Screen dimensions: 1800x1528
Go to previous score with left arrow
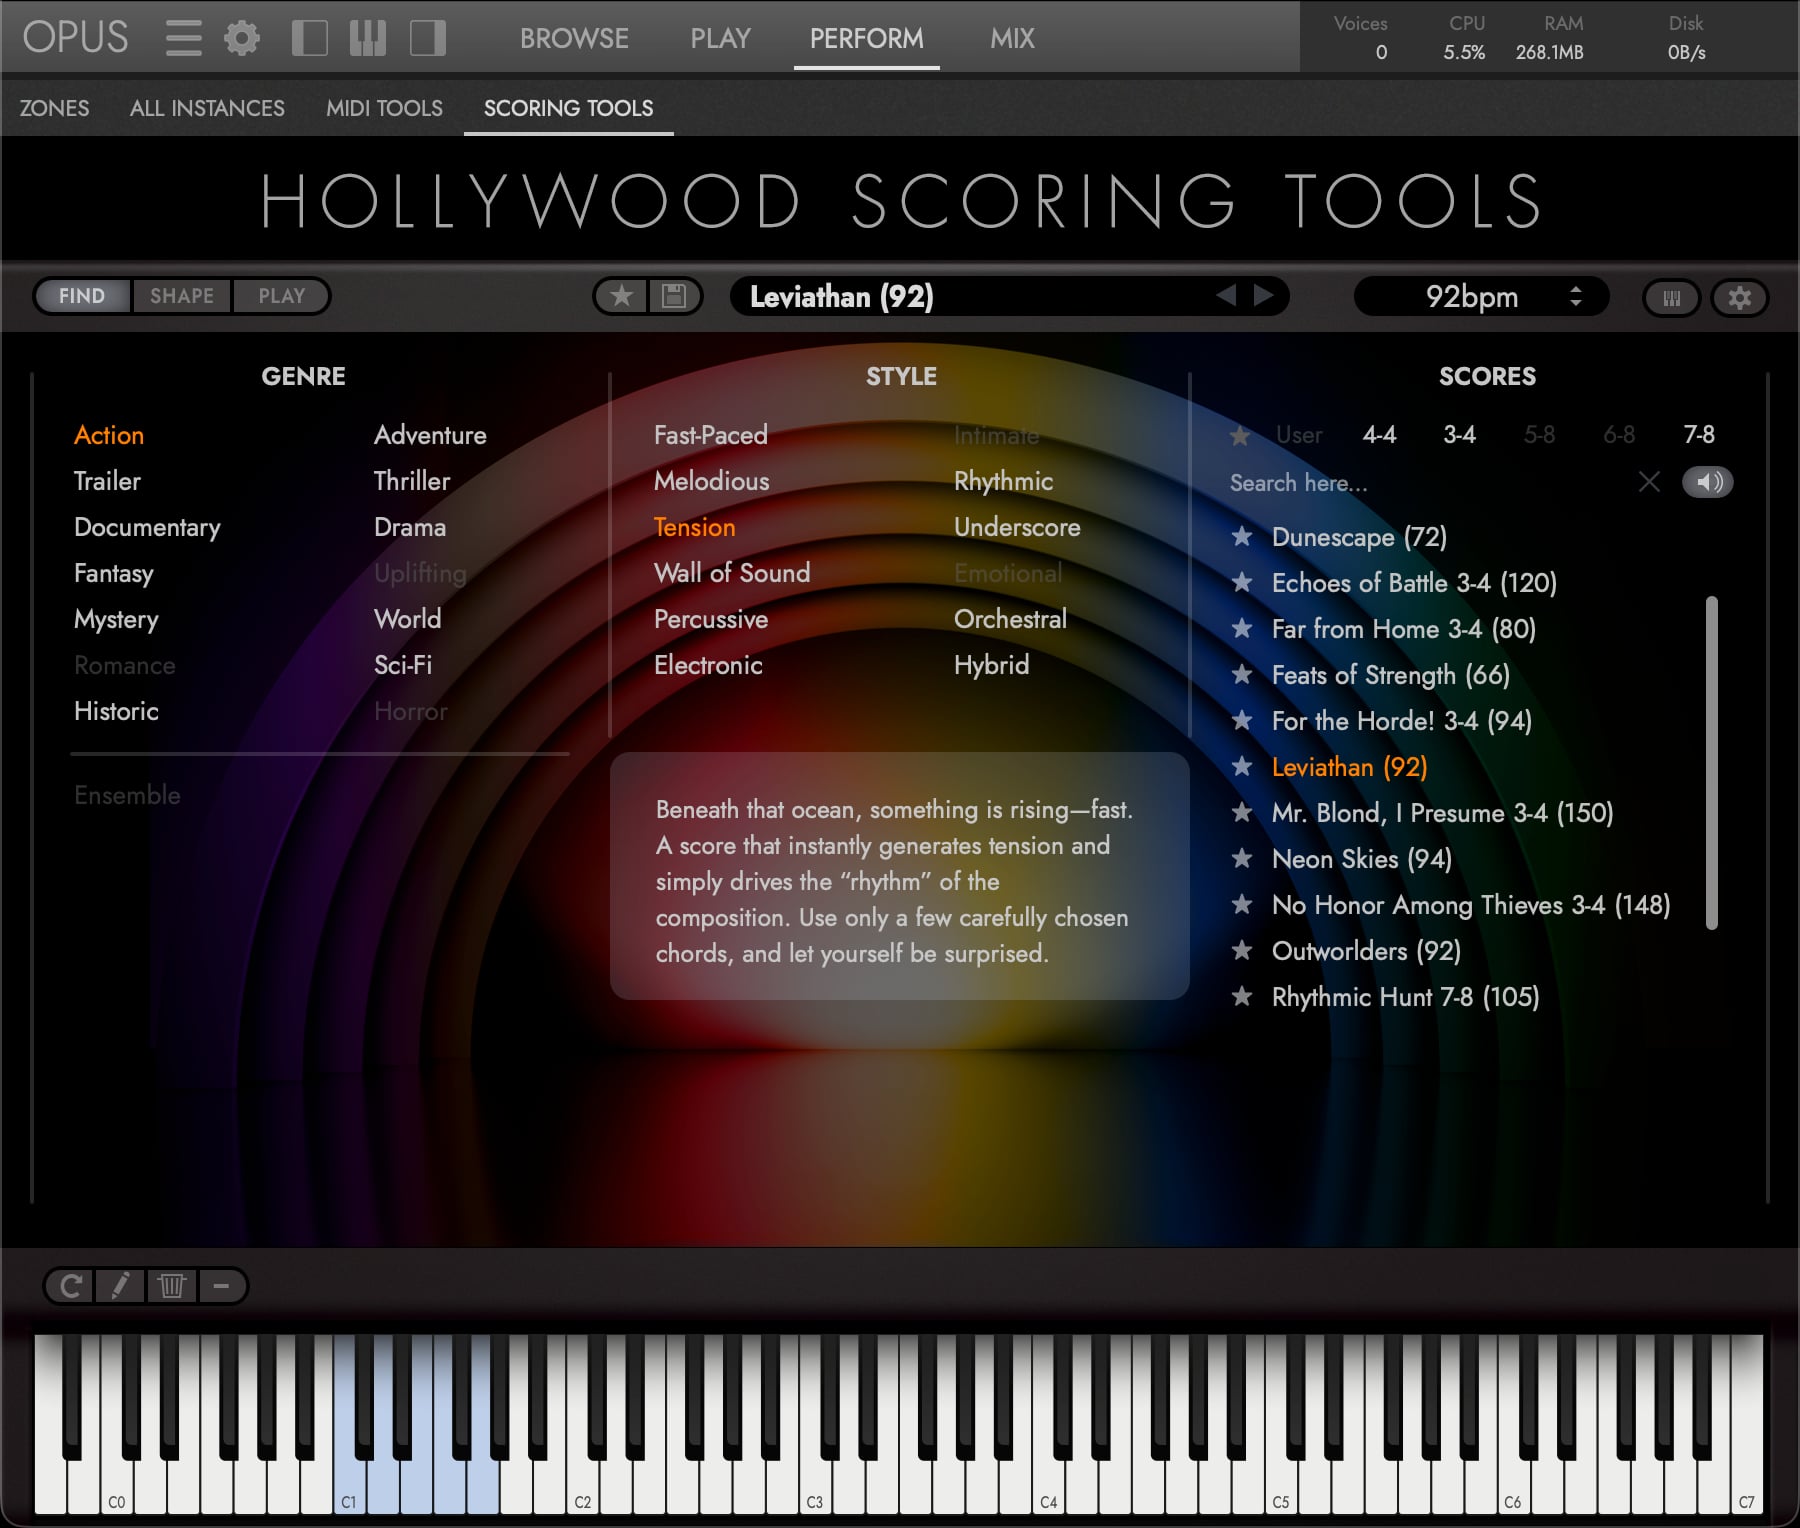1226,295
